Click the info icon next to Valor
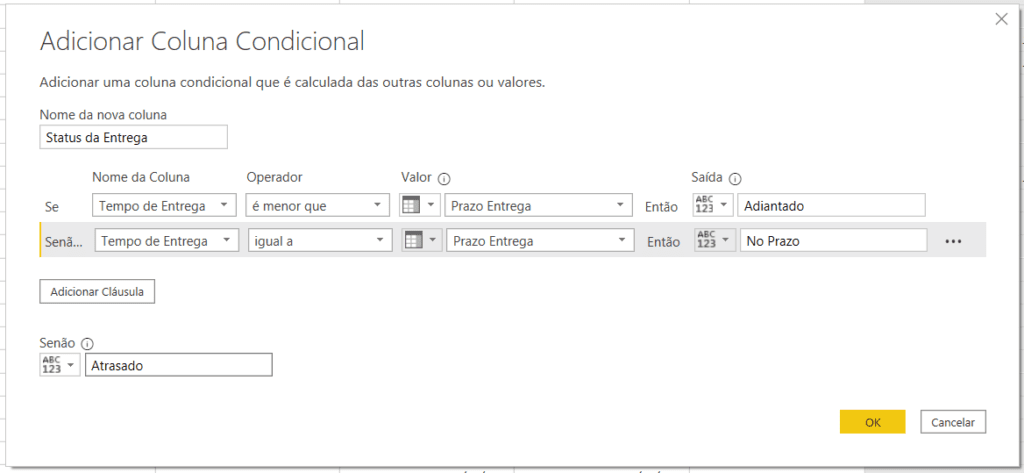1024x473 pixels. [x=445, y=178]
